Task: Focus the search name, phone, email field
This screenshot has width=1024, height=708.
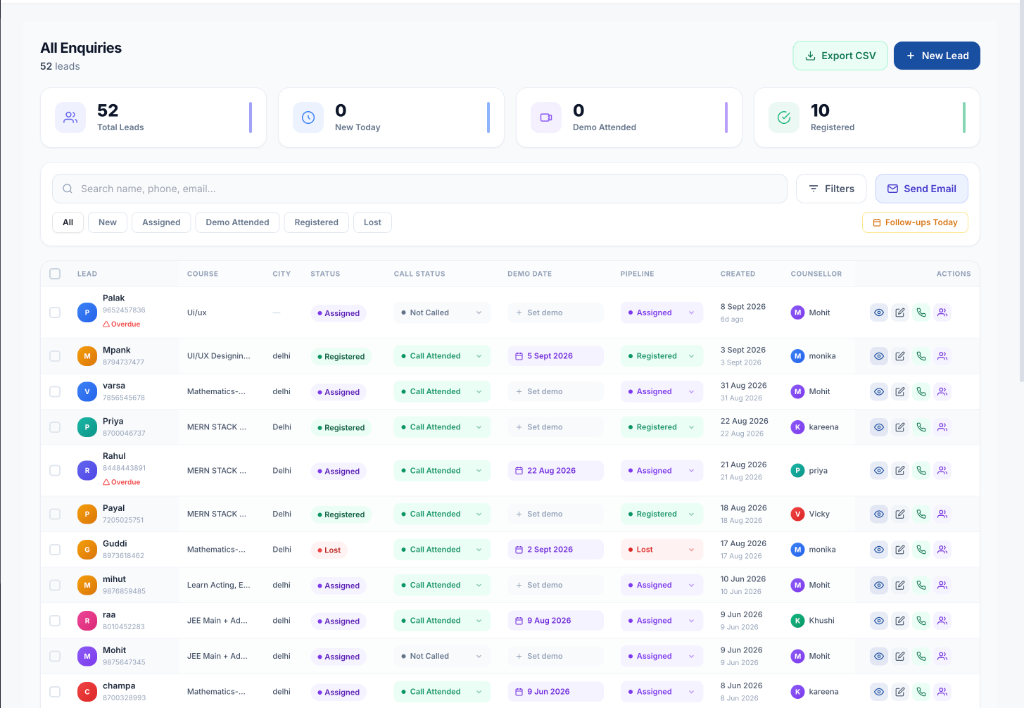Action: coord(420,189)
